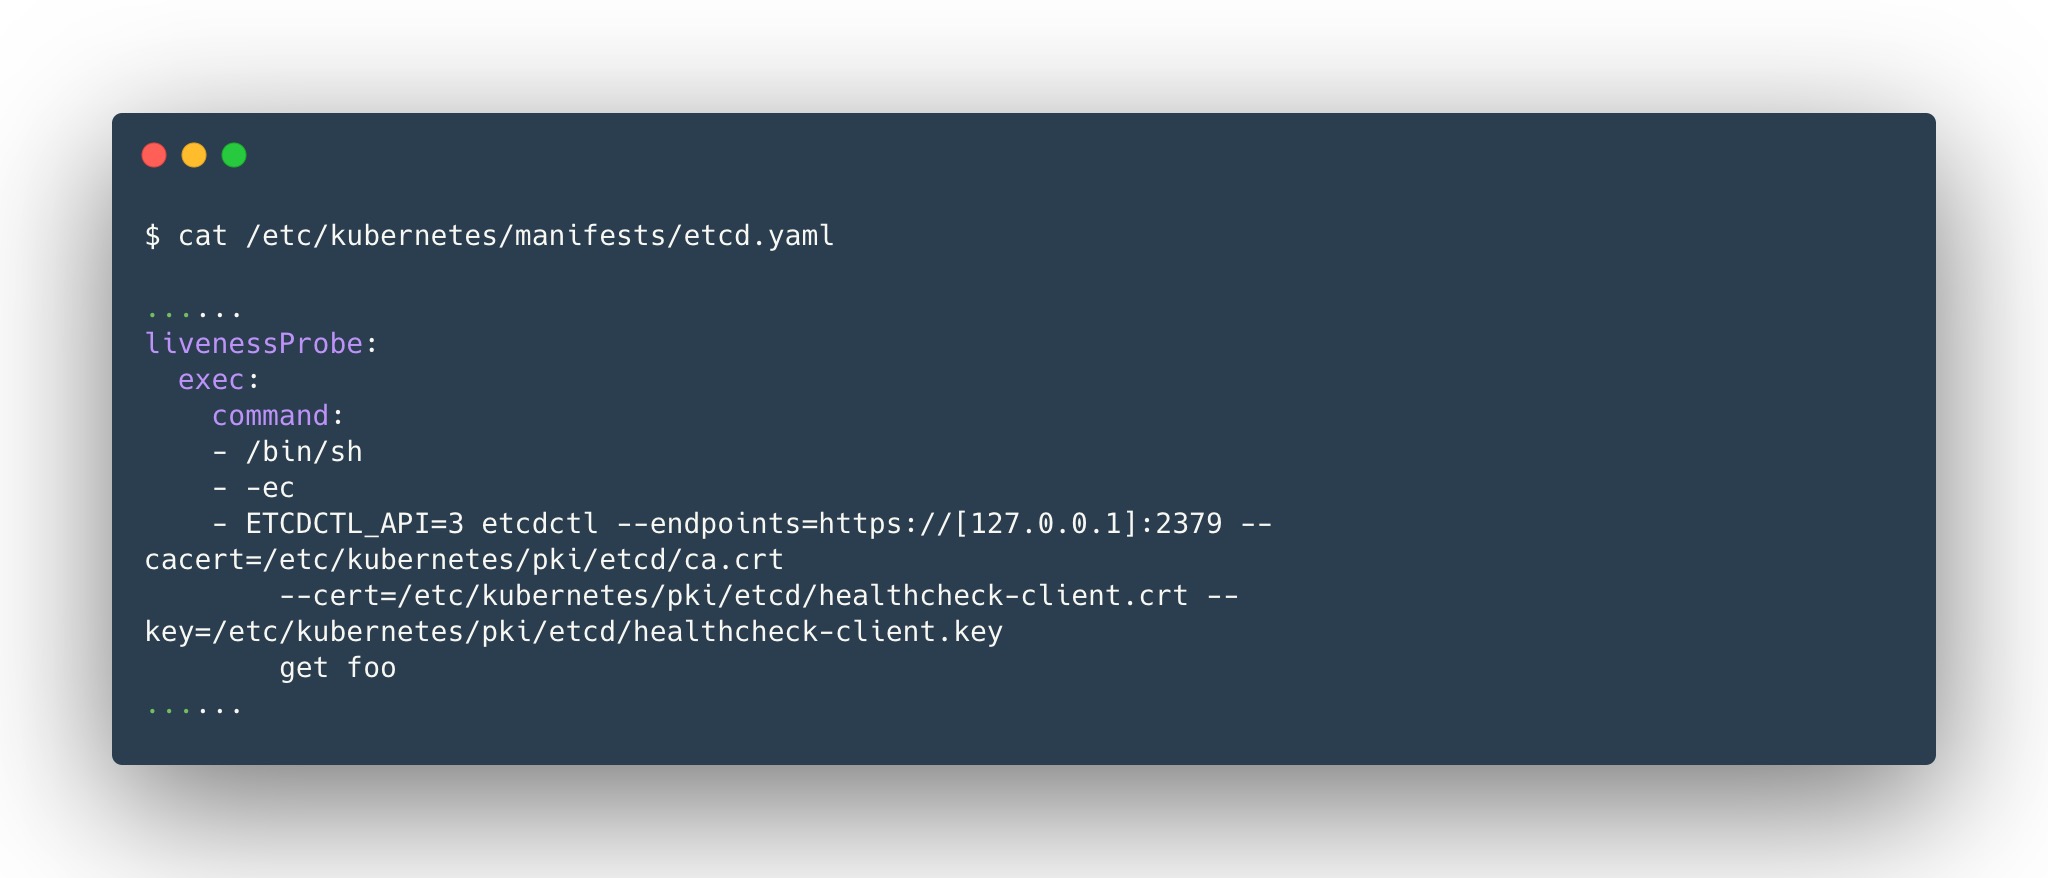The height and width of the screenshot is (878, 2048).
Task: Click the ellipsis below get foo
Action: pyautogui.click(x=194, y=710)
